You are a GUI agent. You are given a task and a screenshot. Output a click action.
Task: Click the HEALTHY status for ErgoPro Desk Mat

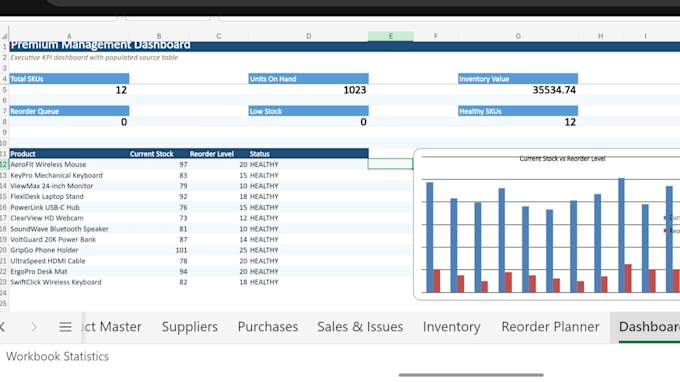308,271
